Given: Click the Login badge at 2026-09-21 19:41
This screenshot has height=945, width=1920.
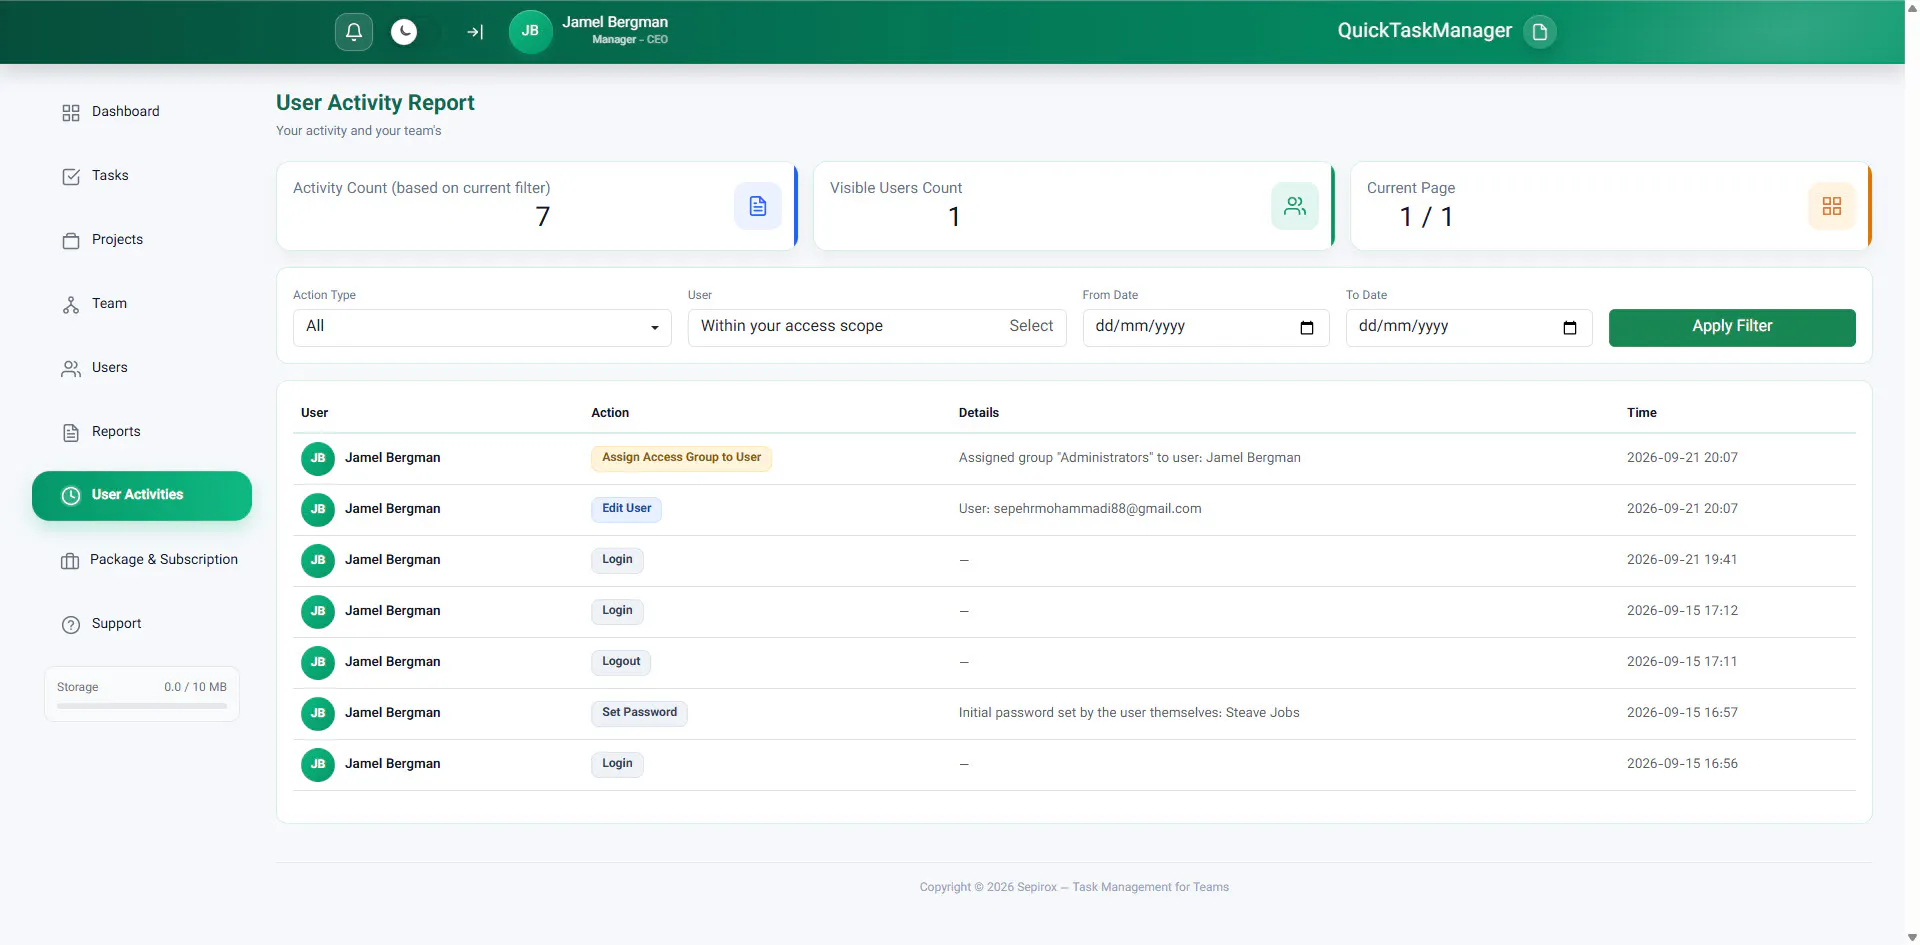Looking at the screenshot, I should click(617, 560).
